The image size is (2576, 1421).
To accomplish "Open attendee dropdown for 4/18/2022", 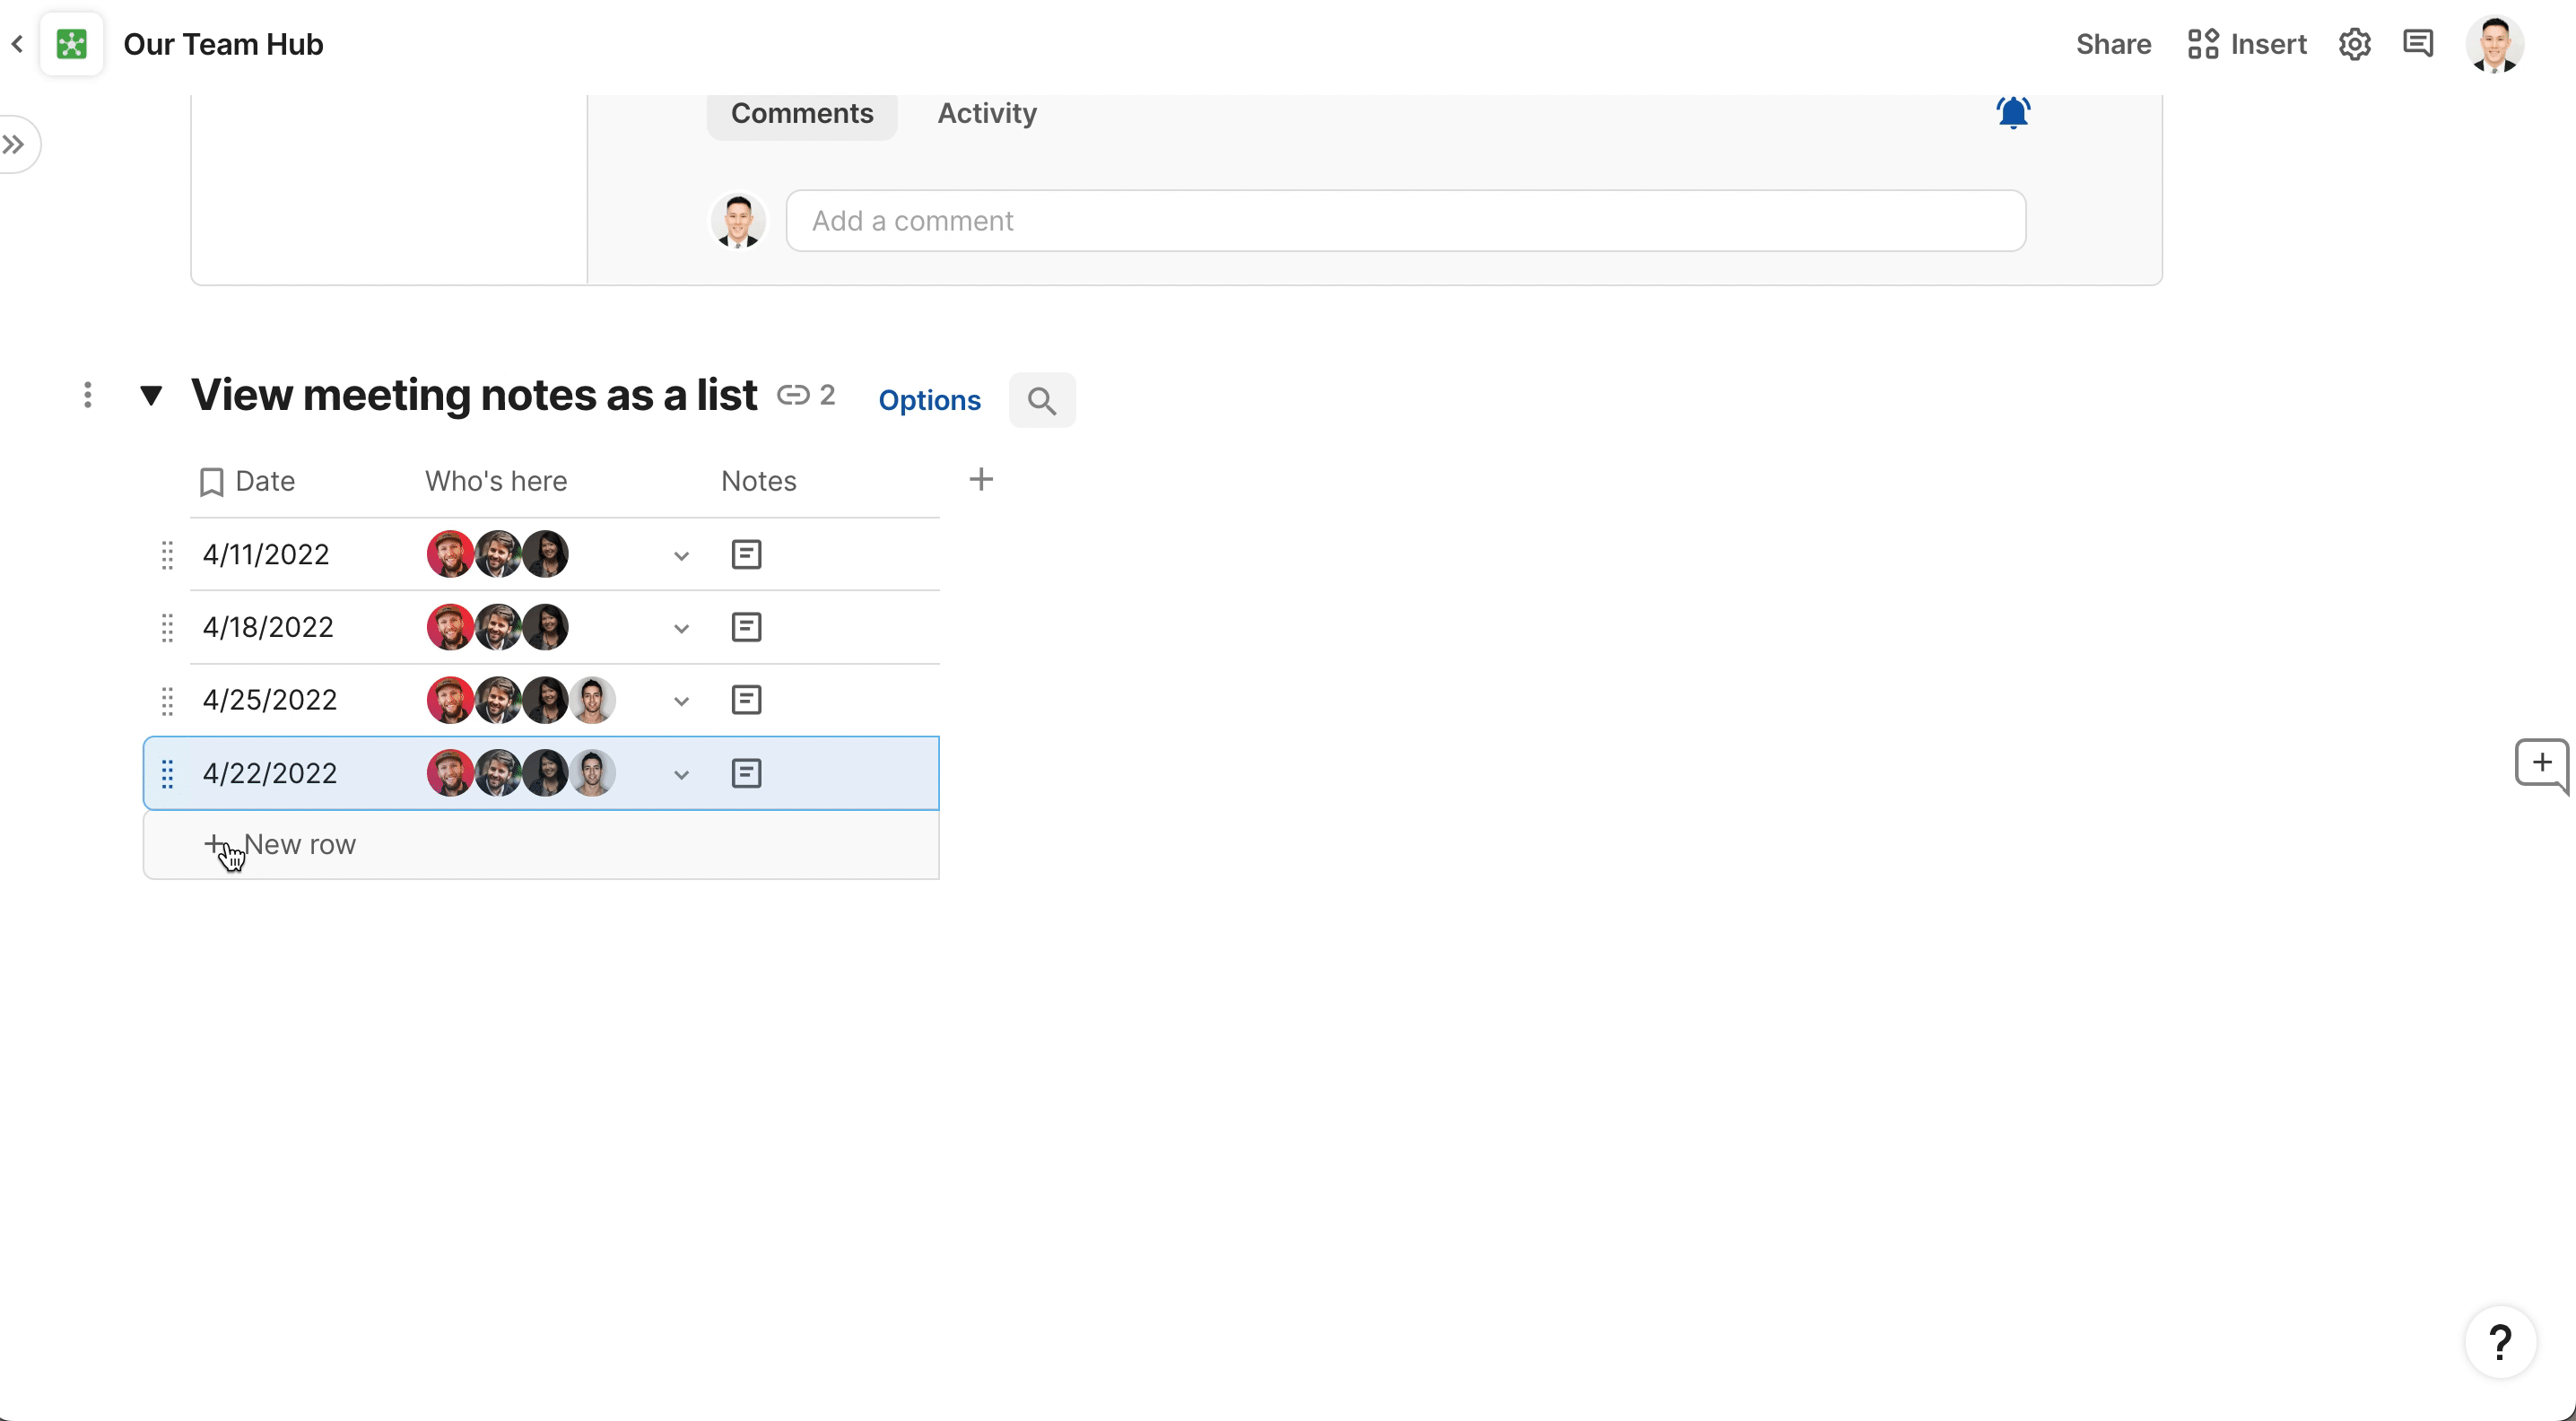I will coord(681,629).
